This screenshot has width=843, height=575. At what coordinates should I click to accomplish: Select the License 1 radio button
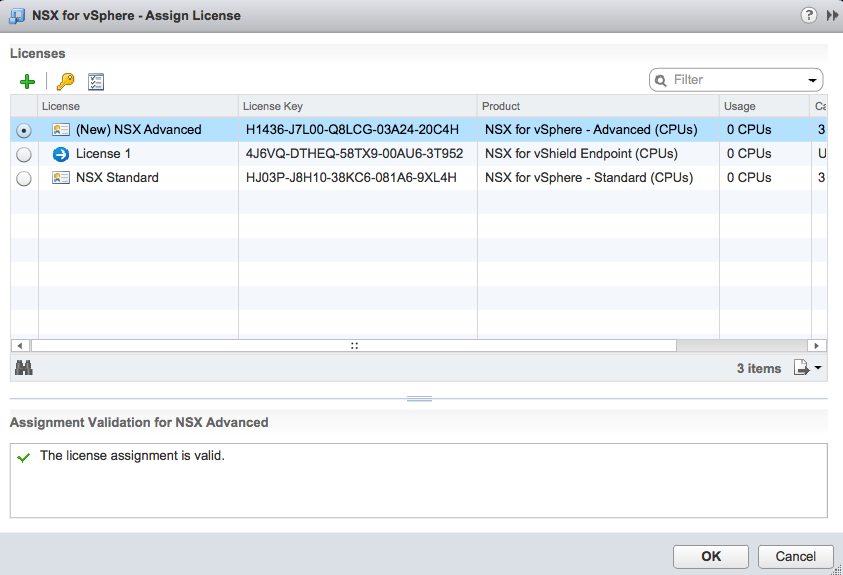(24, 154)
